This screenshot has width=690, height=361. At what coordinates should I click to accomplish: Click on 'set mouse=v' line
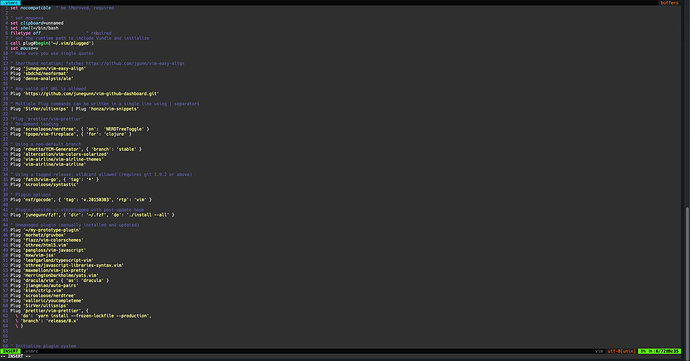coord(24,48)
